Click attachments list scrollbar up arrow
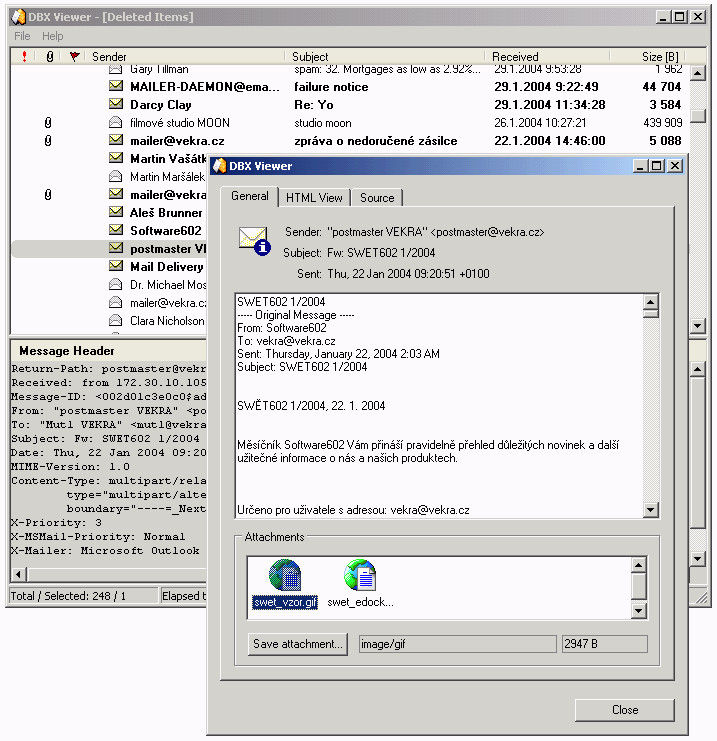Image resolution: width=717 pixels, height=741 pixels. [639, 565]
